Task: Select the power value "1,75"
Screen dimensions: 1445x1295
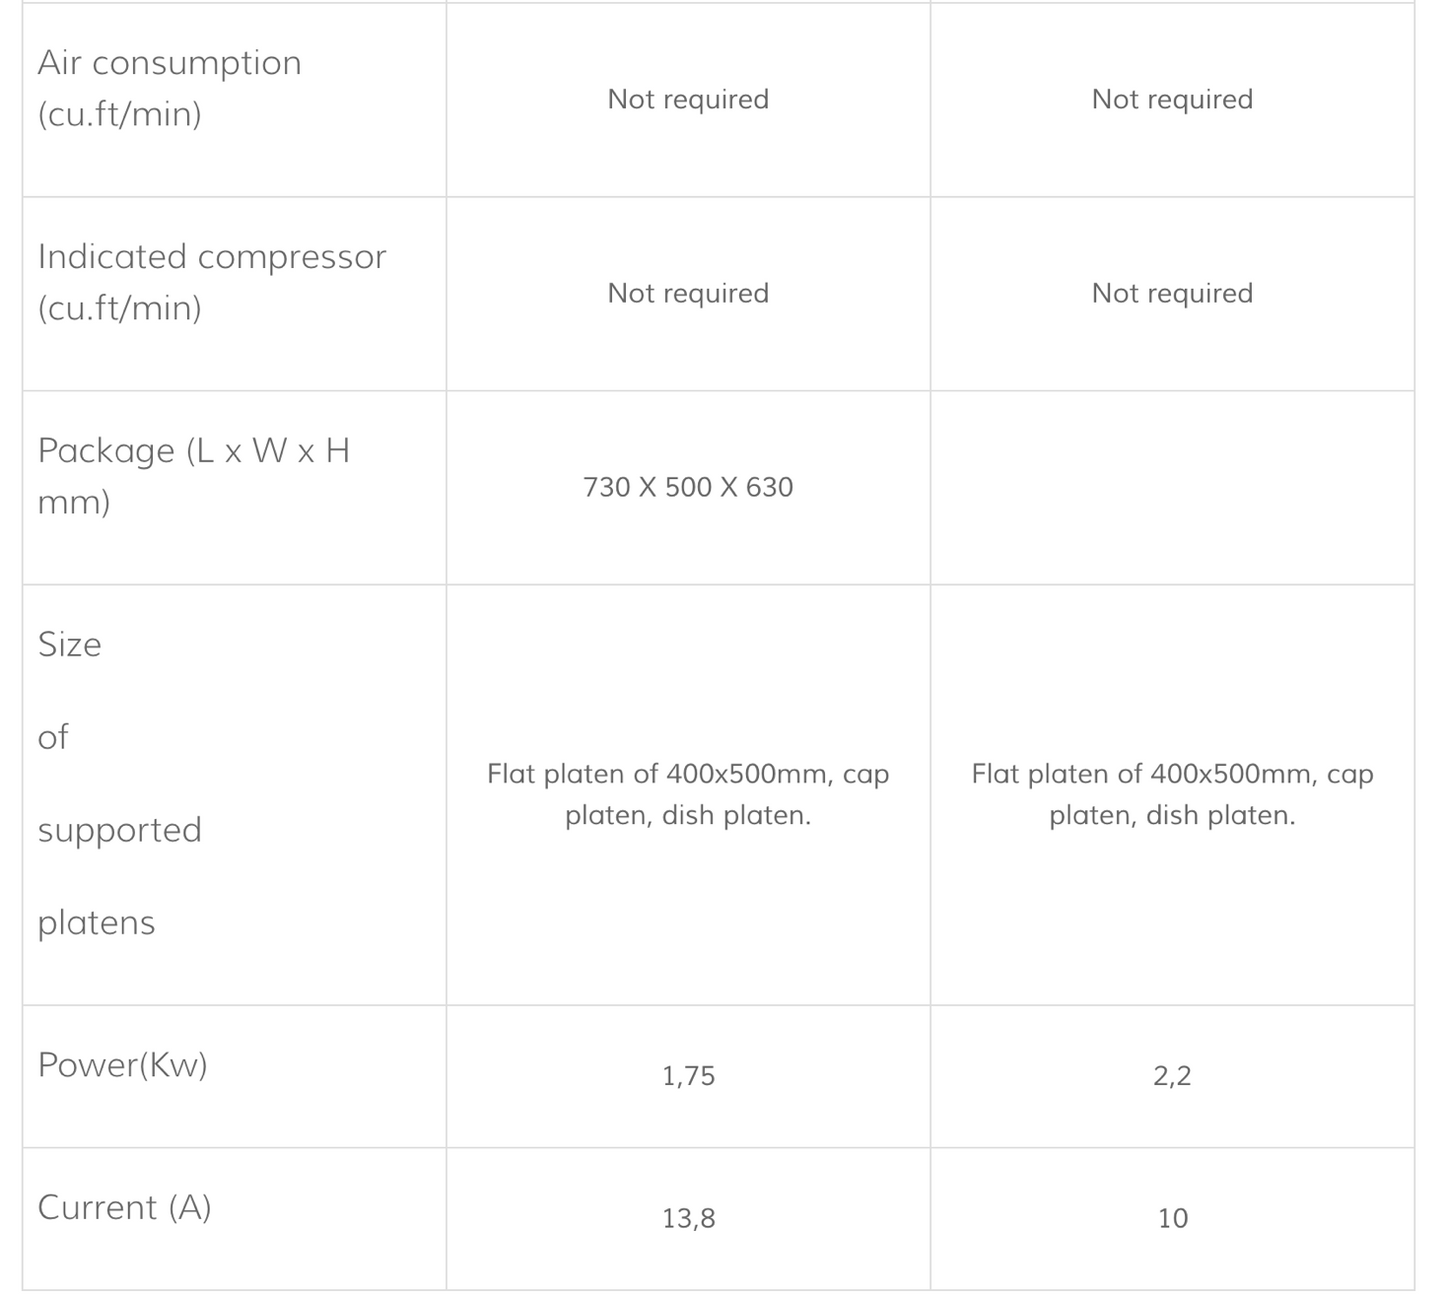Action: (688, 1076)
